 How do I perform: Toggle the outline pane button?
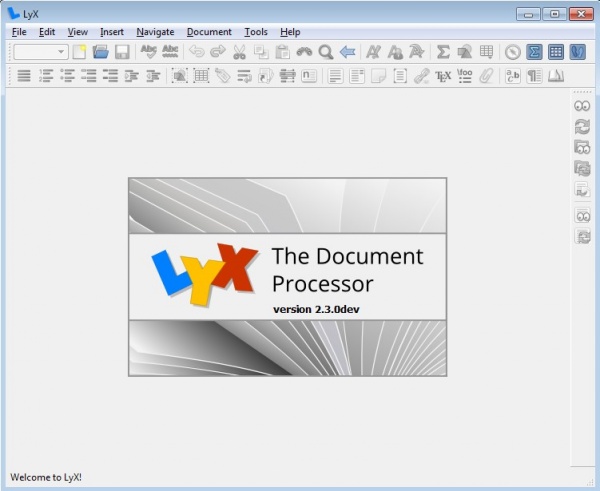click(577, 52)
